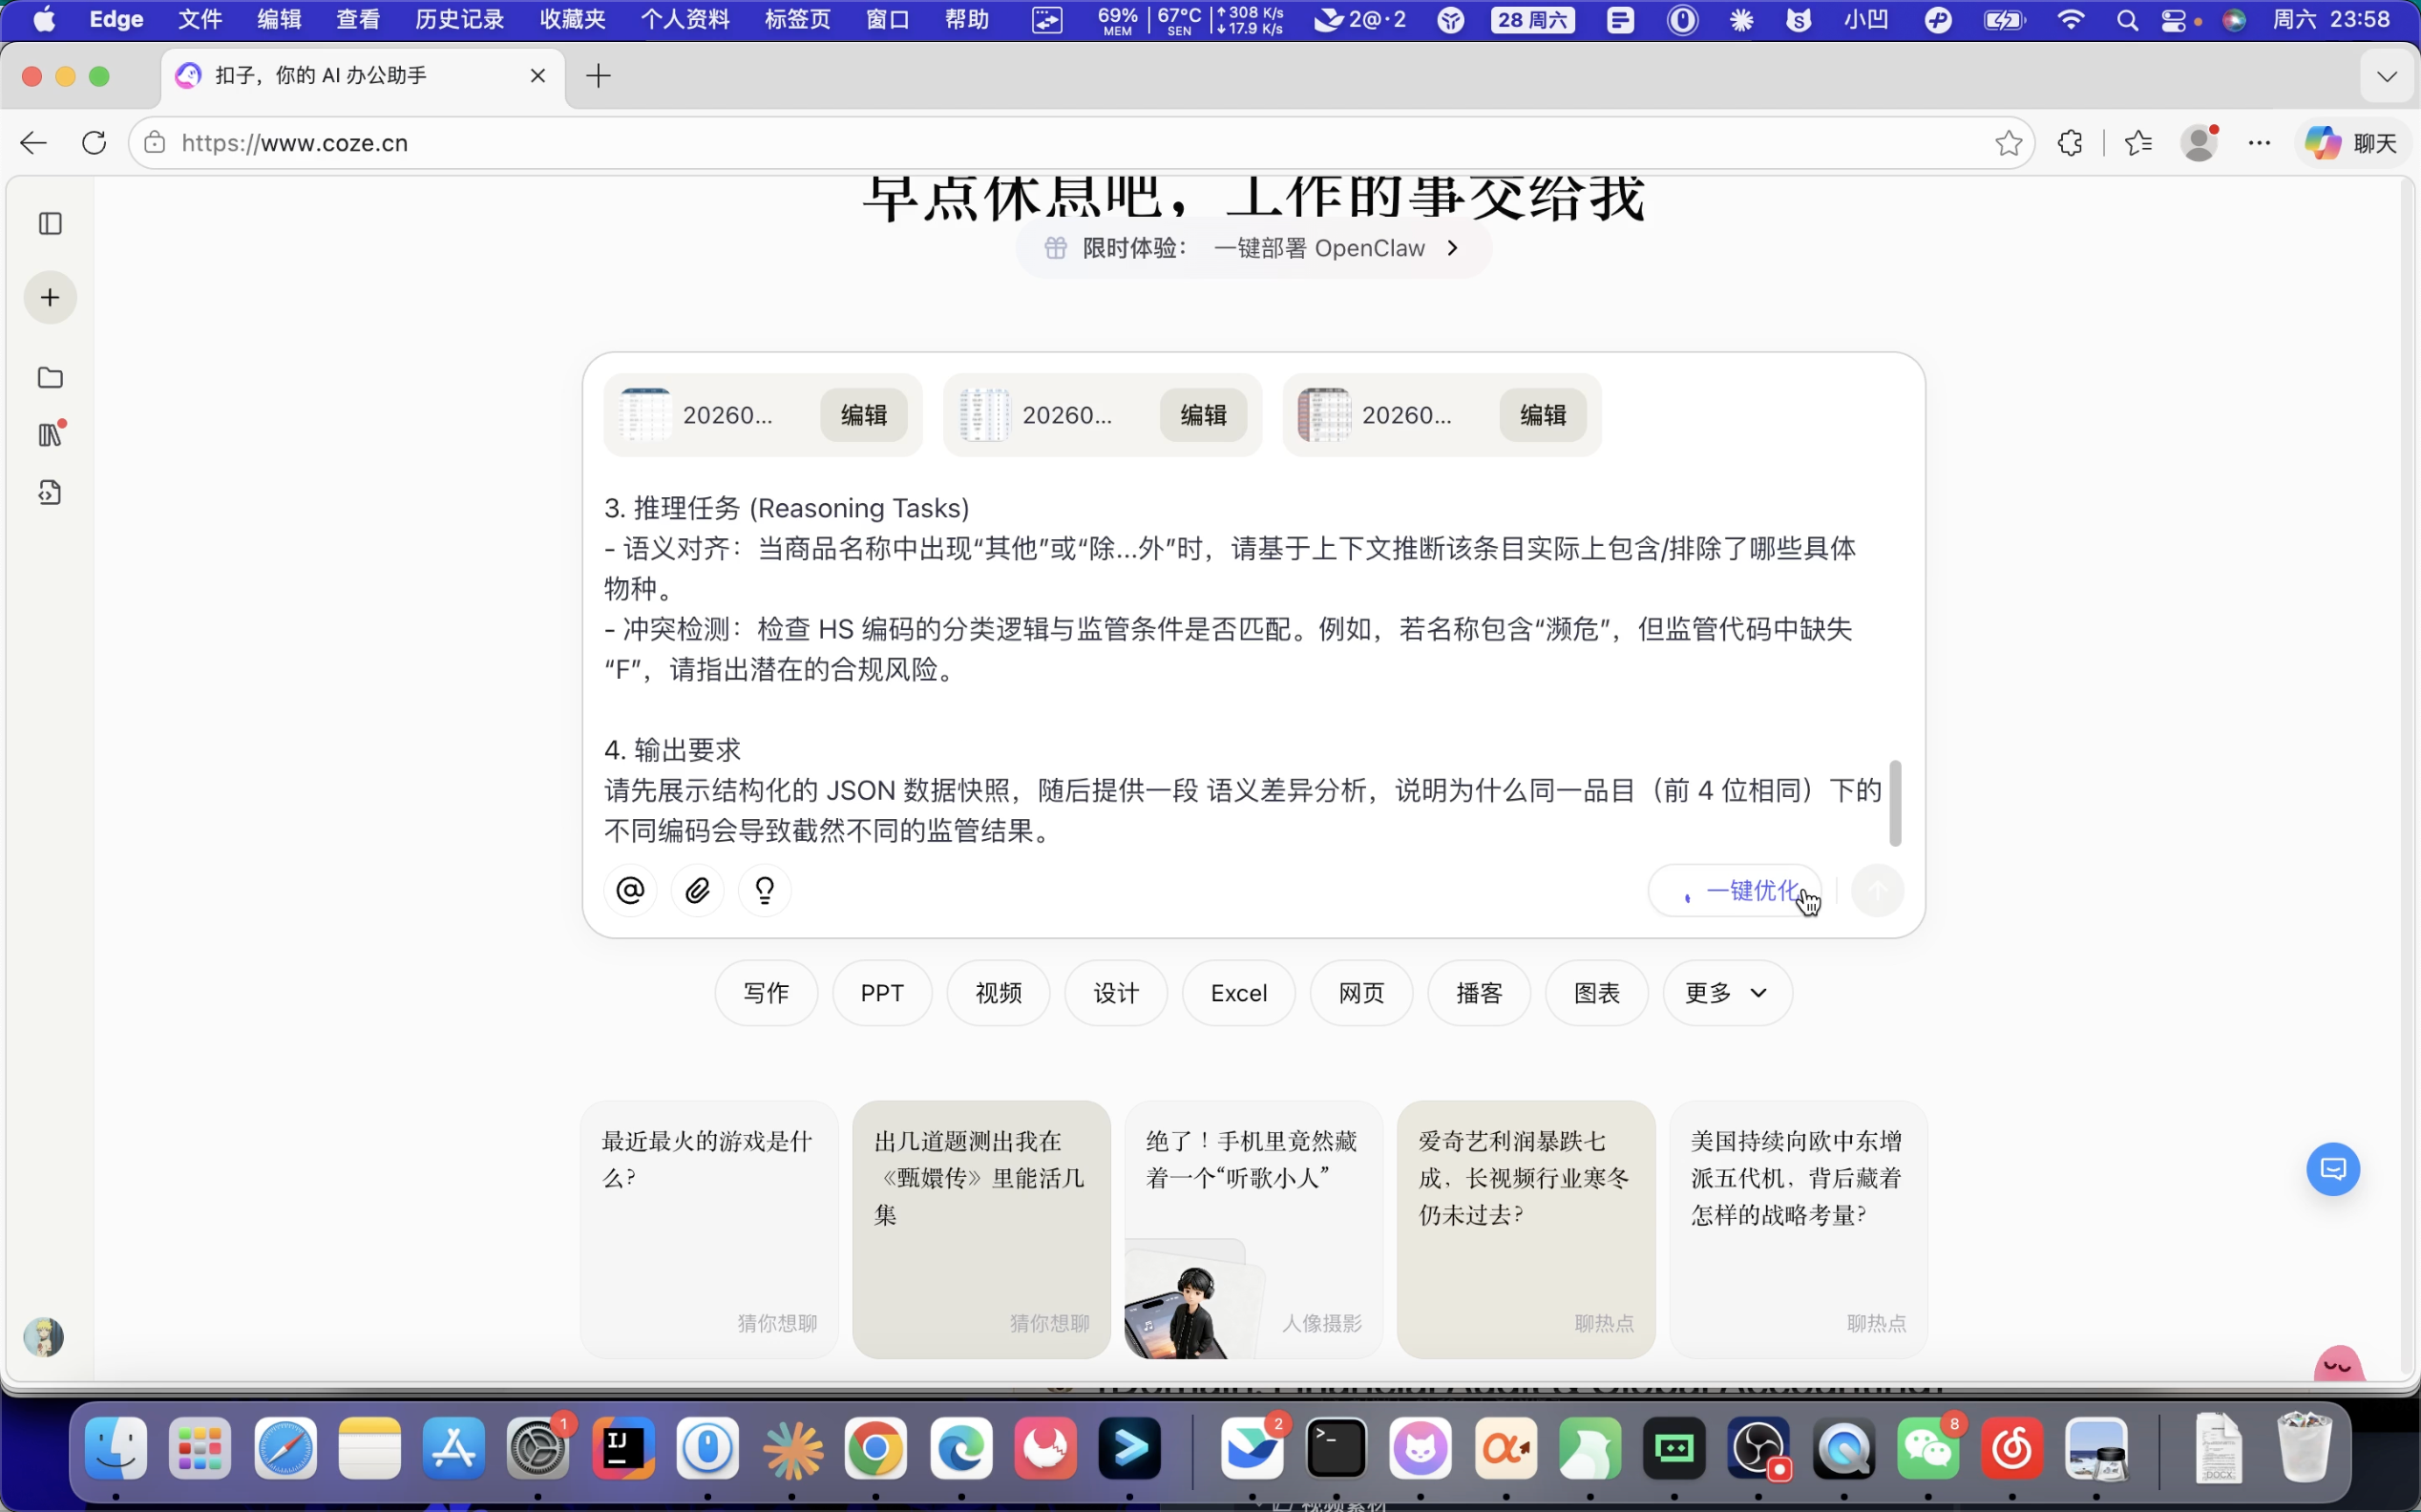Click the prompt textbox scrollbar

(1894, 803)
